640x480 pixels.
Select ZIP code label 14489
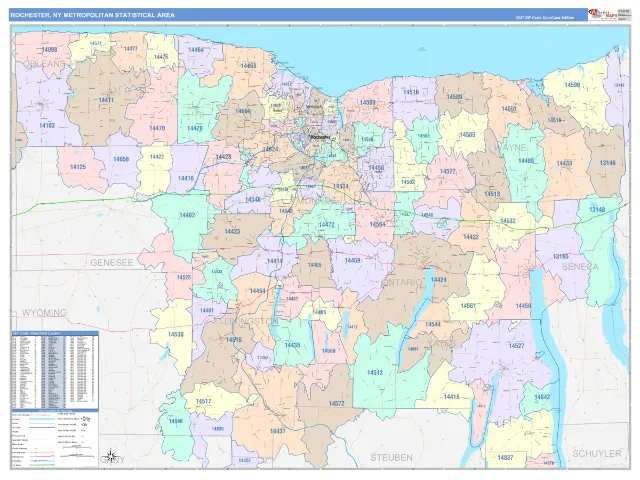(526, 161)
